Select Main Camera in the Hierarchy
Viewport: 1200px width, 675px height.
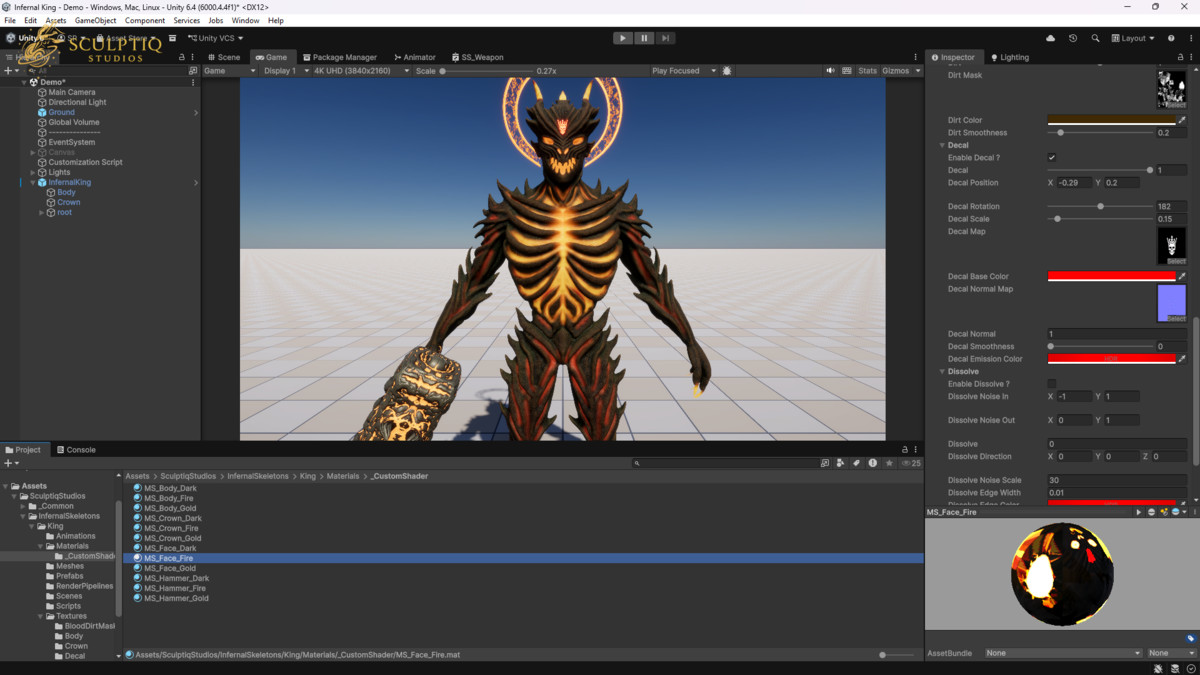(x=72, y=92)
